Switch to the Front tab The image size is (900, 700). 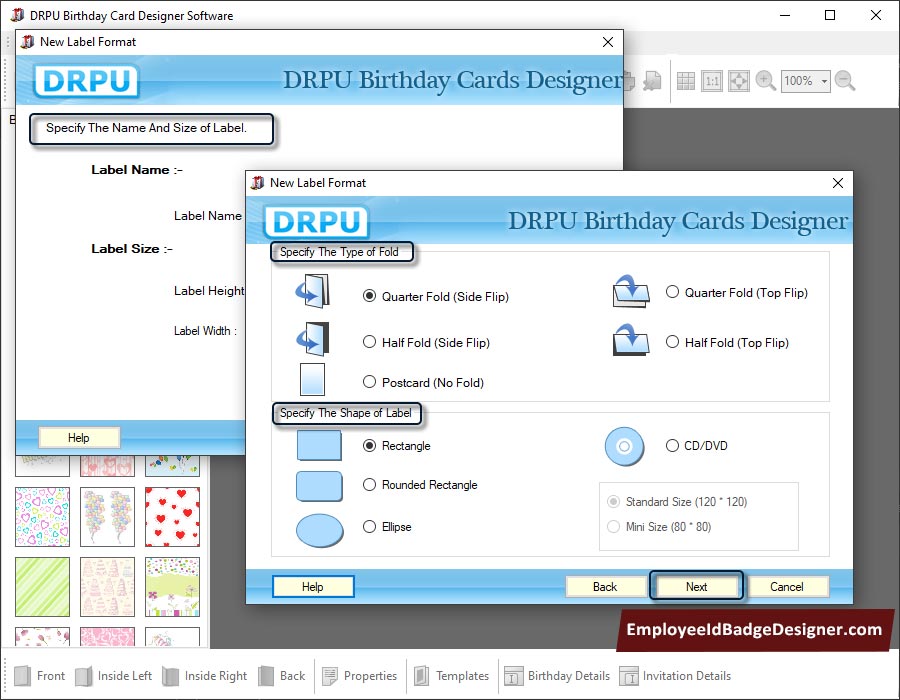[x=39, y=675]
